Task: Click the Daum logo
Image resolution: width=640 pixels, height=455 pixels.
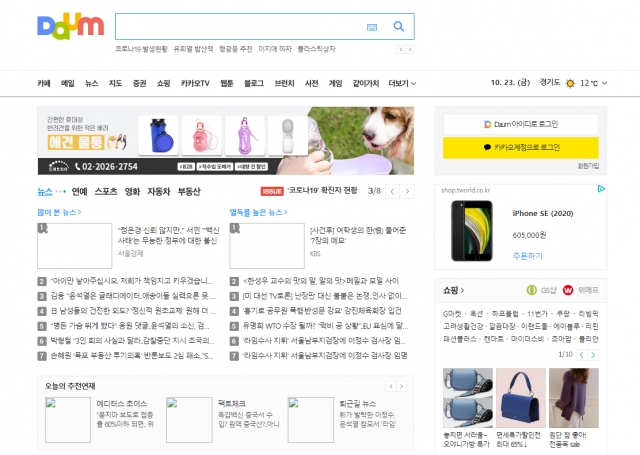Action: (x=71, y=26)
